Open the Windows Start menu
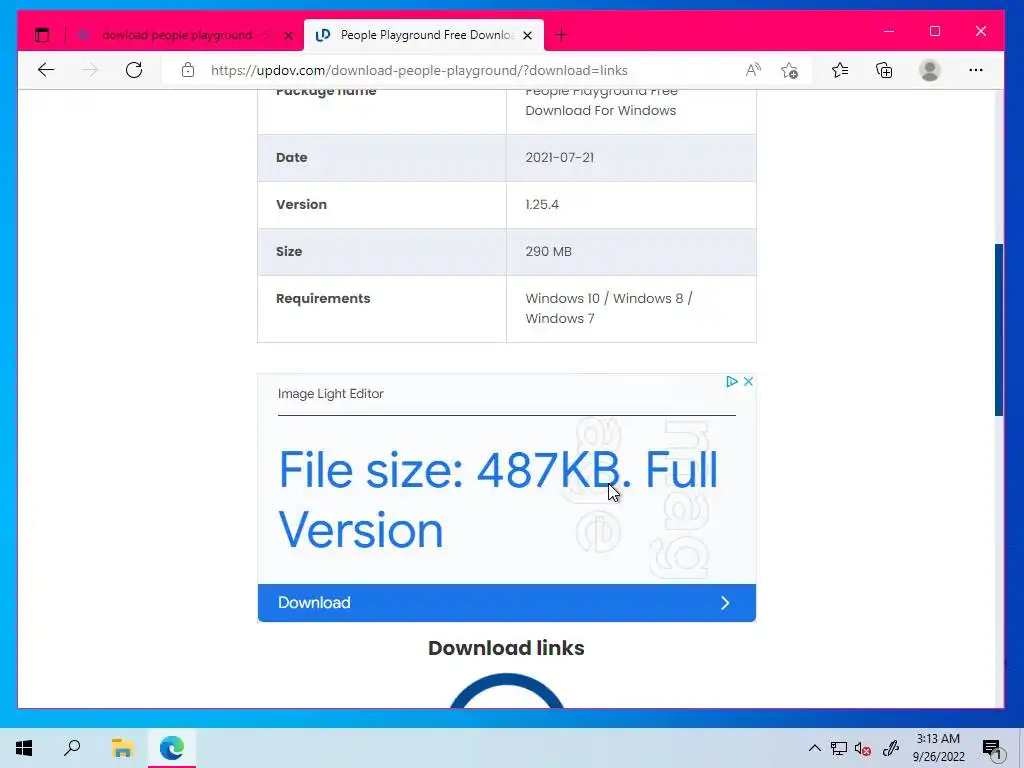 click(x=24, y=748)
